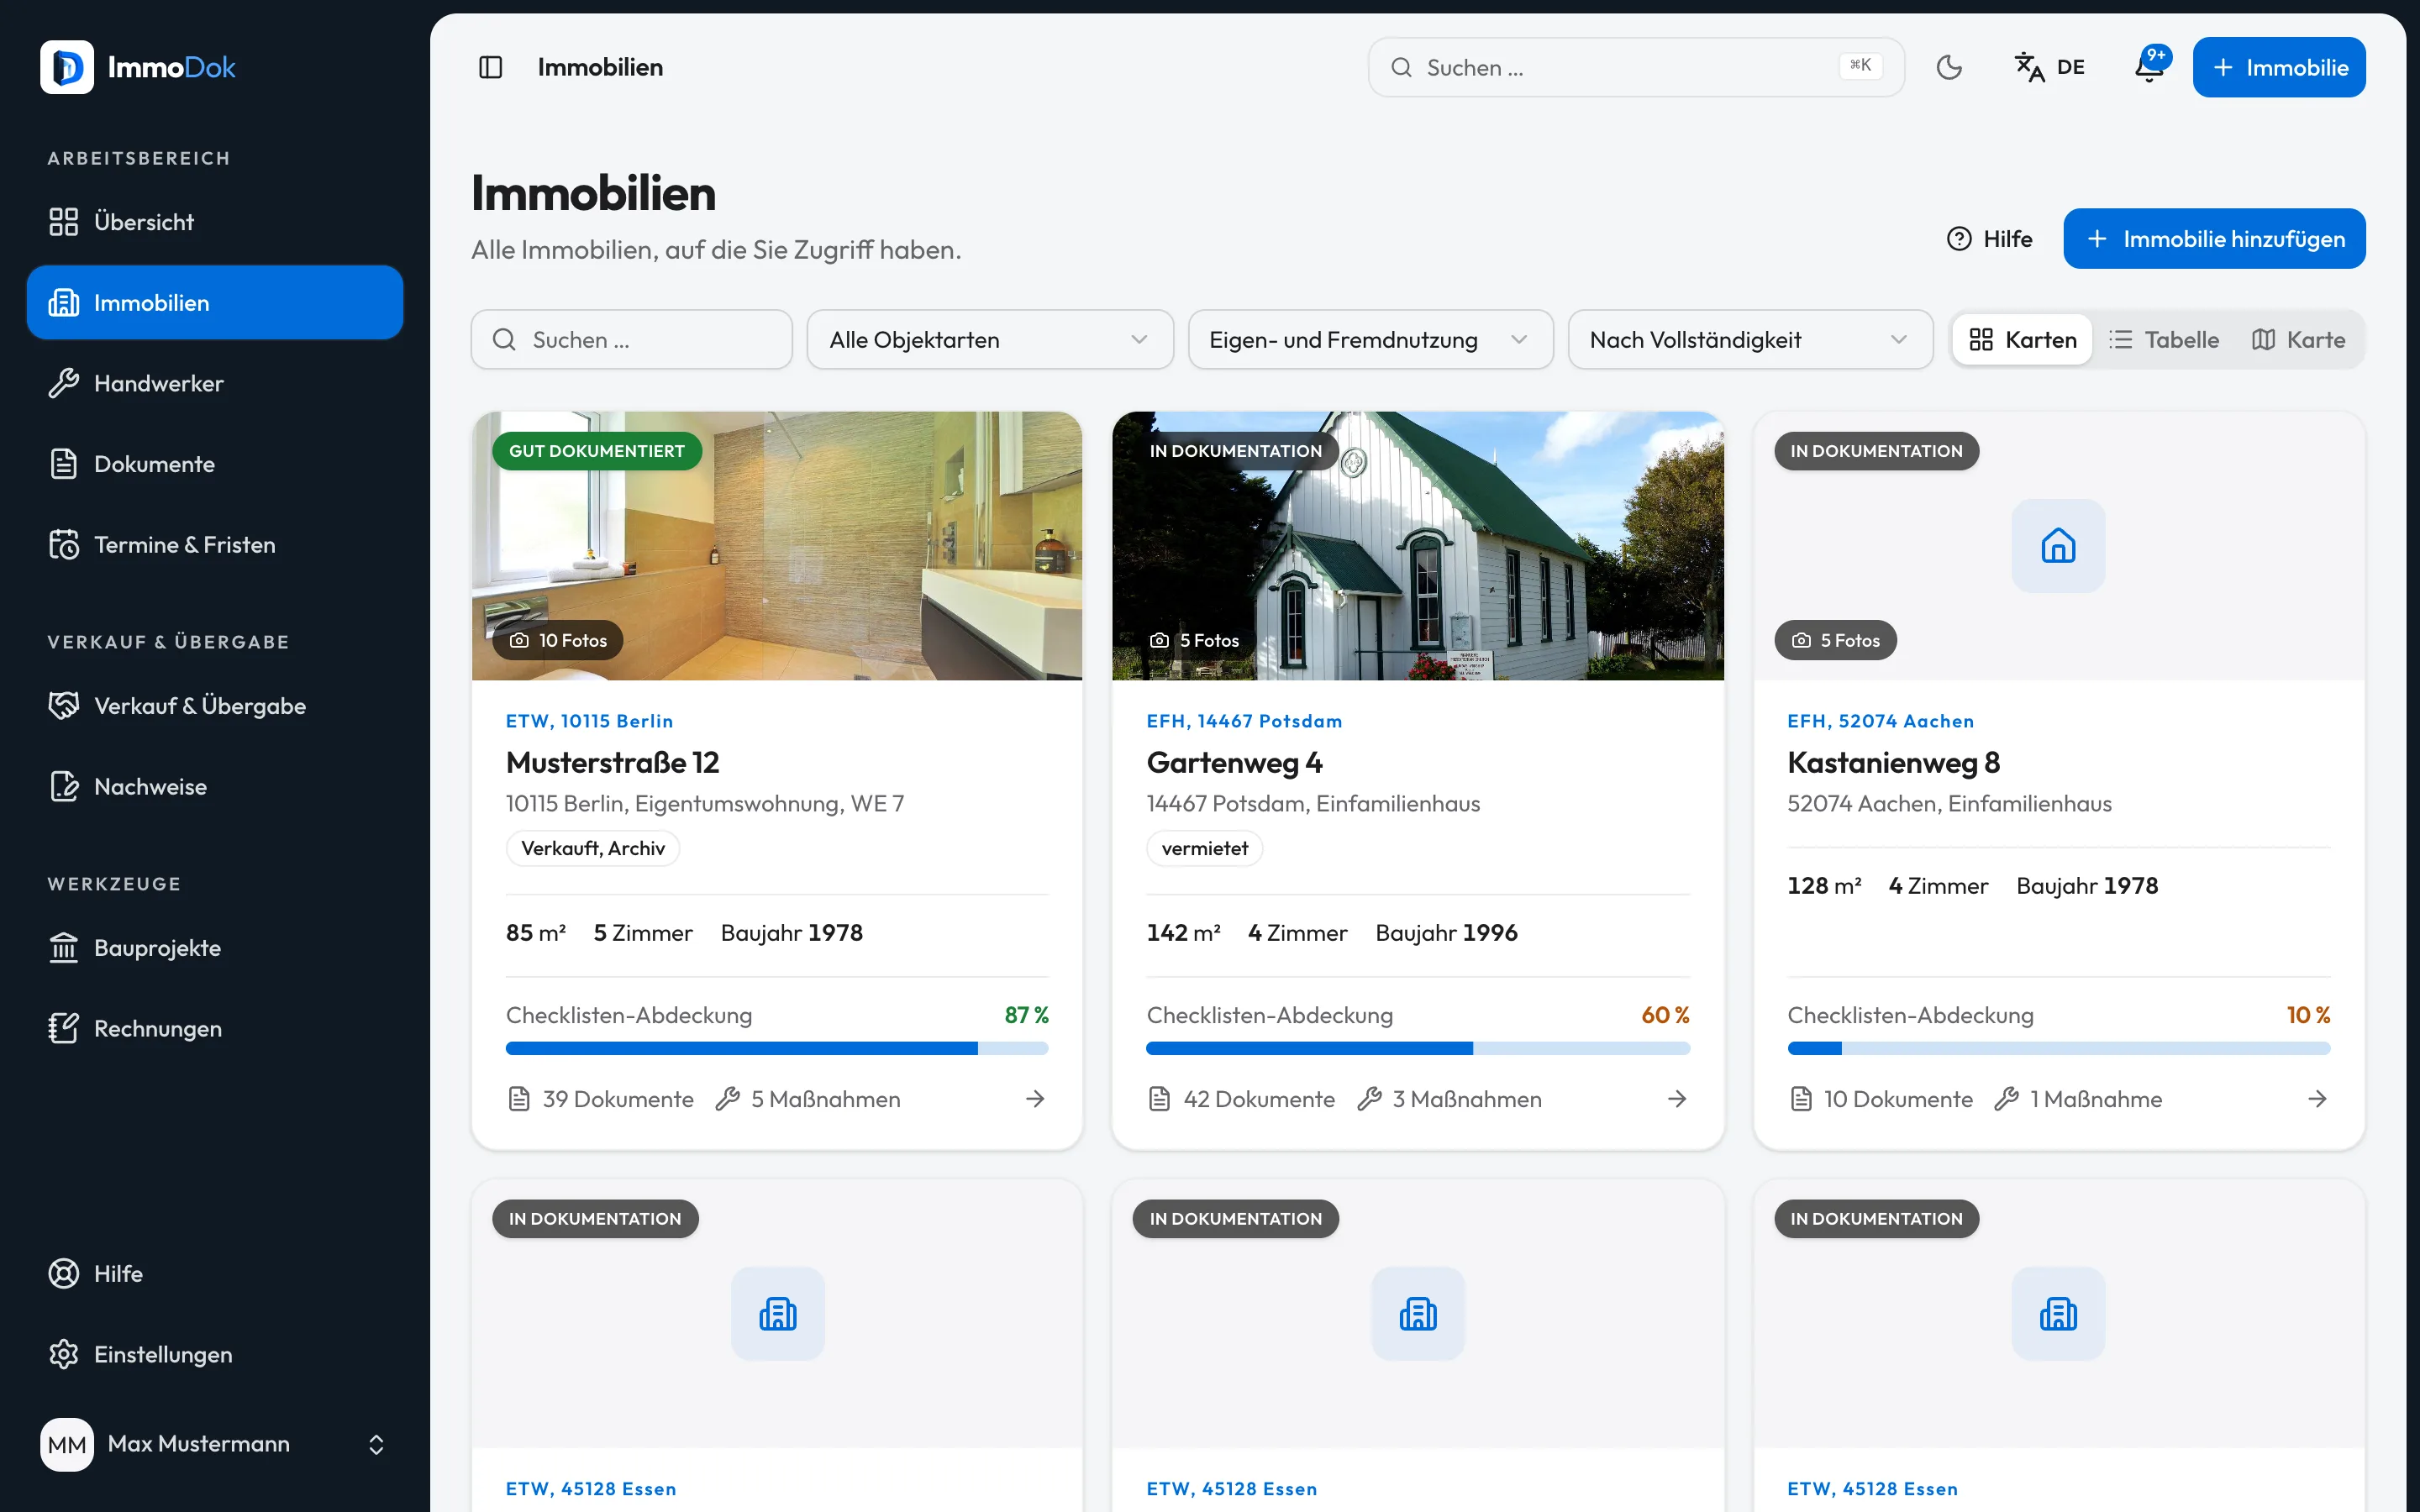Open Bauprojekte in the sidebar
The image size is (2420, 1512).
pyautogui.click(x=214, y=948)
